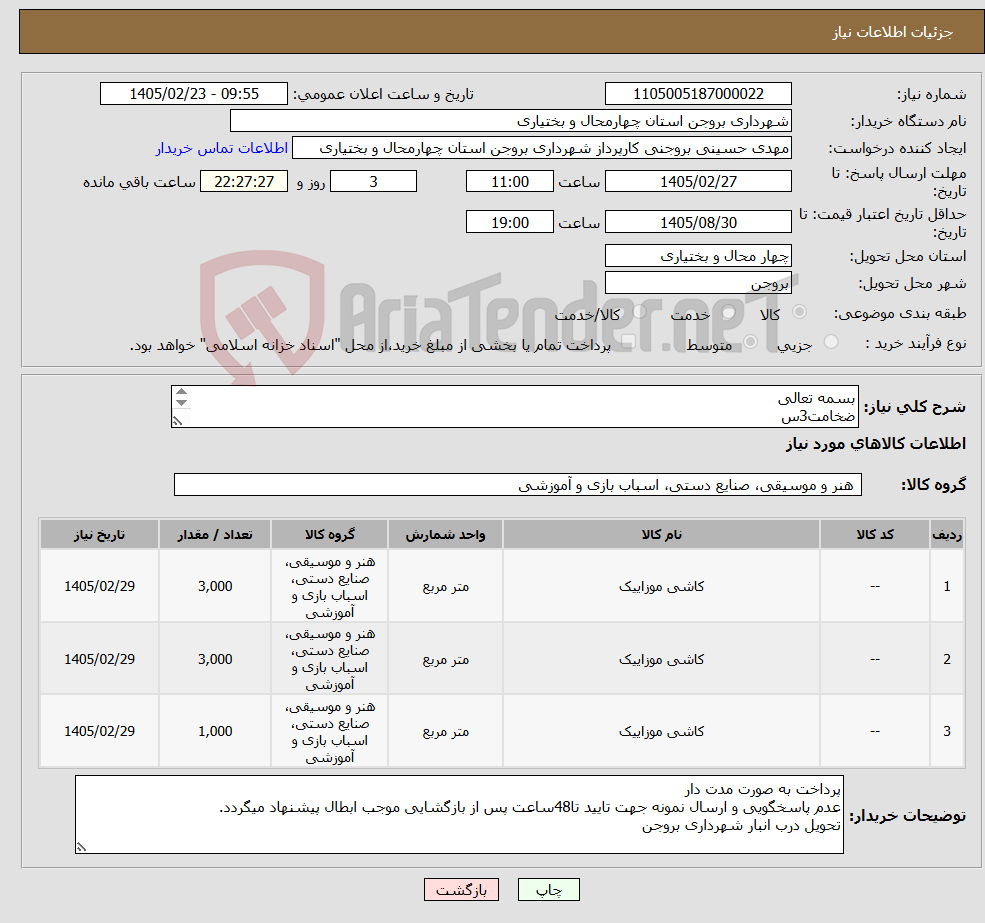The width and height of the screenshot is (985, 923).
Task: Click date 1405/02/29 in row 1
Action: 99,586
